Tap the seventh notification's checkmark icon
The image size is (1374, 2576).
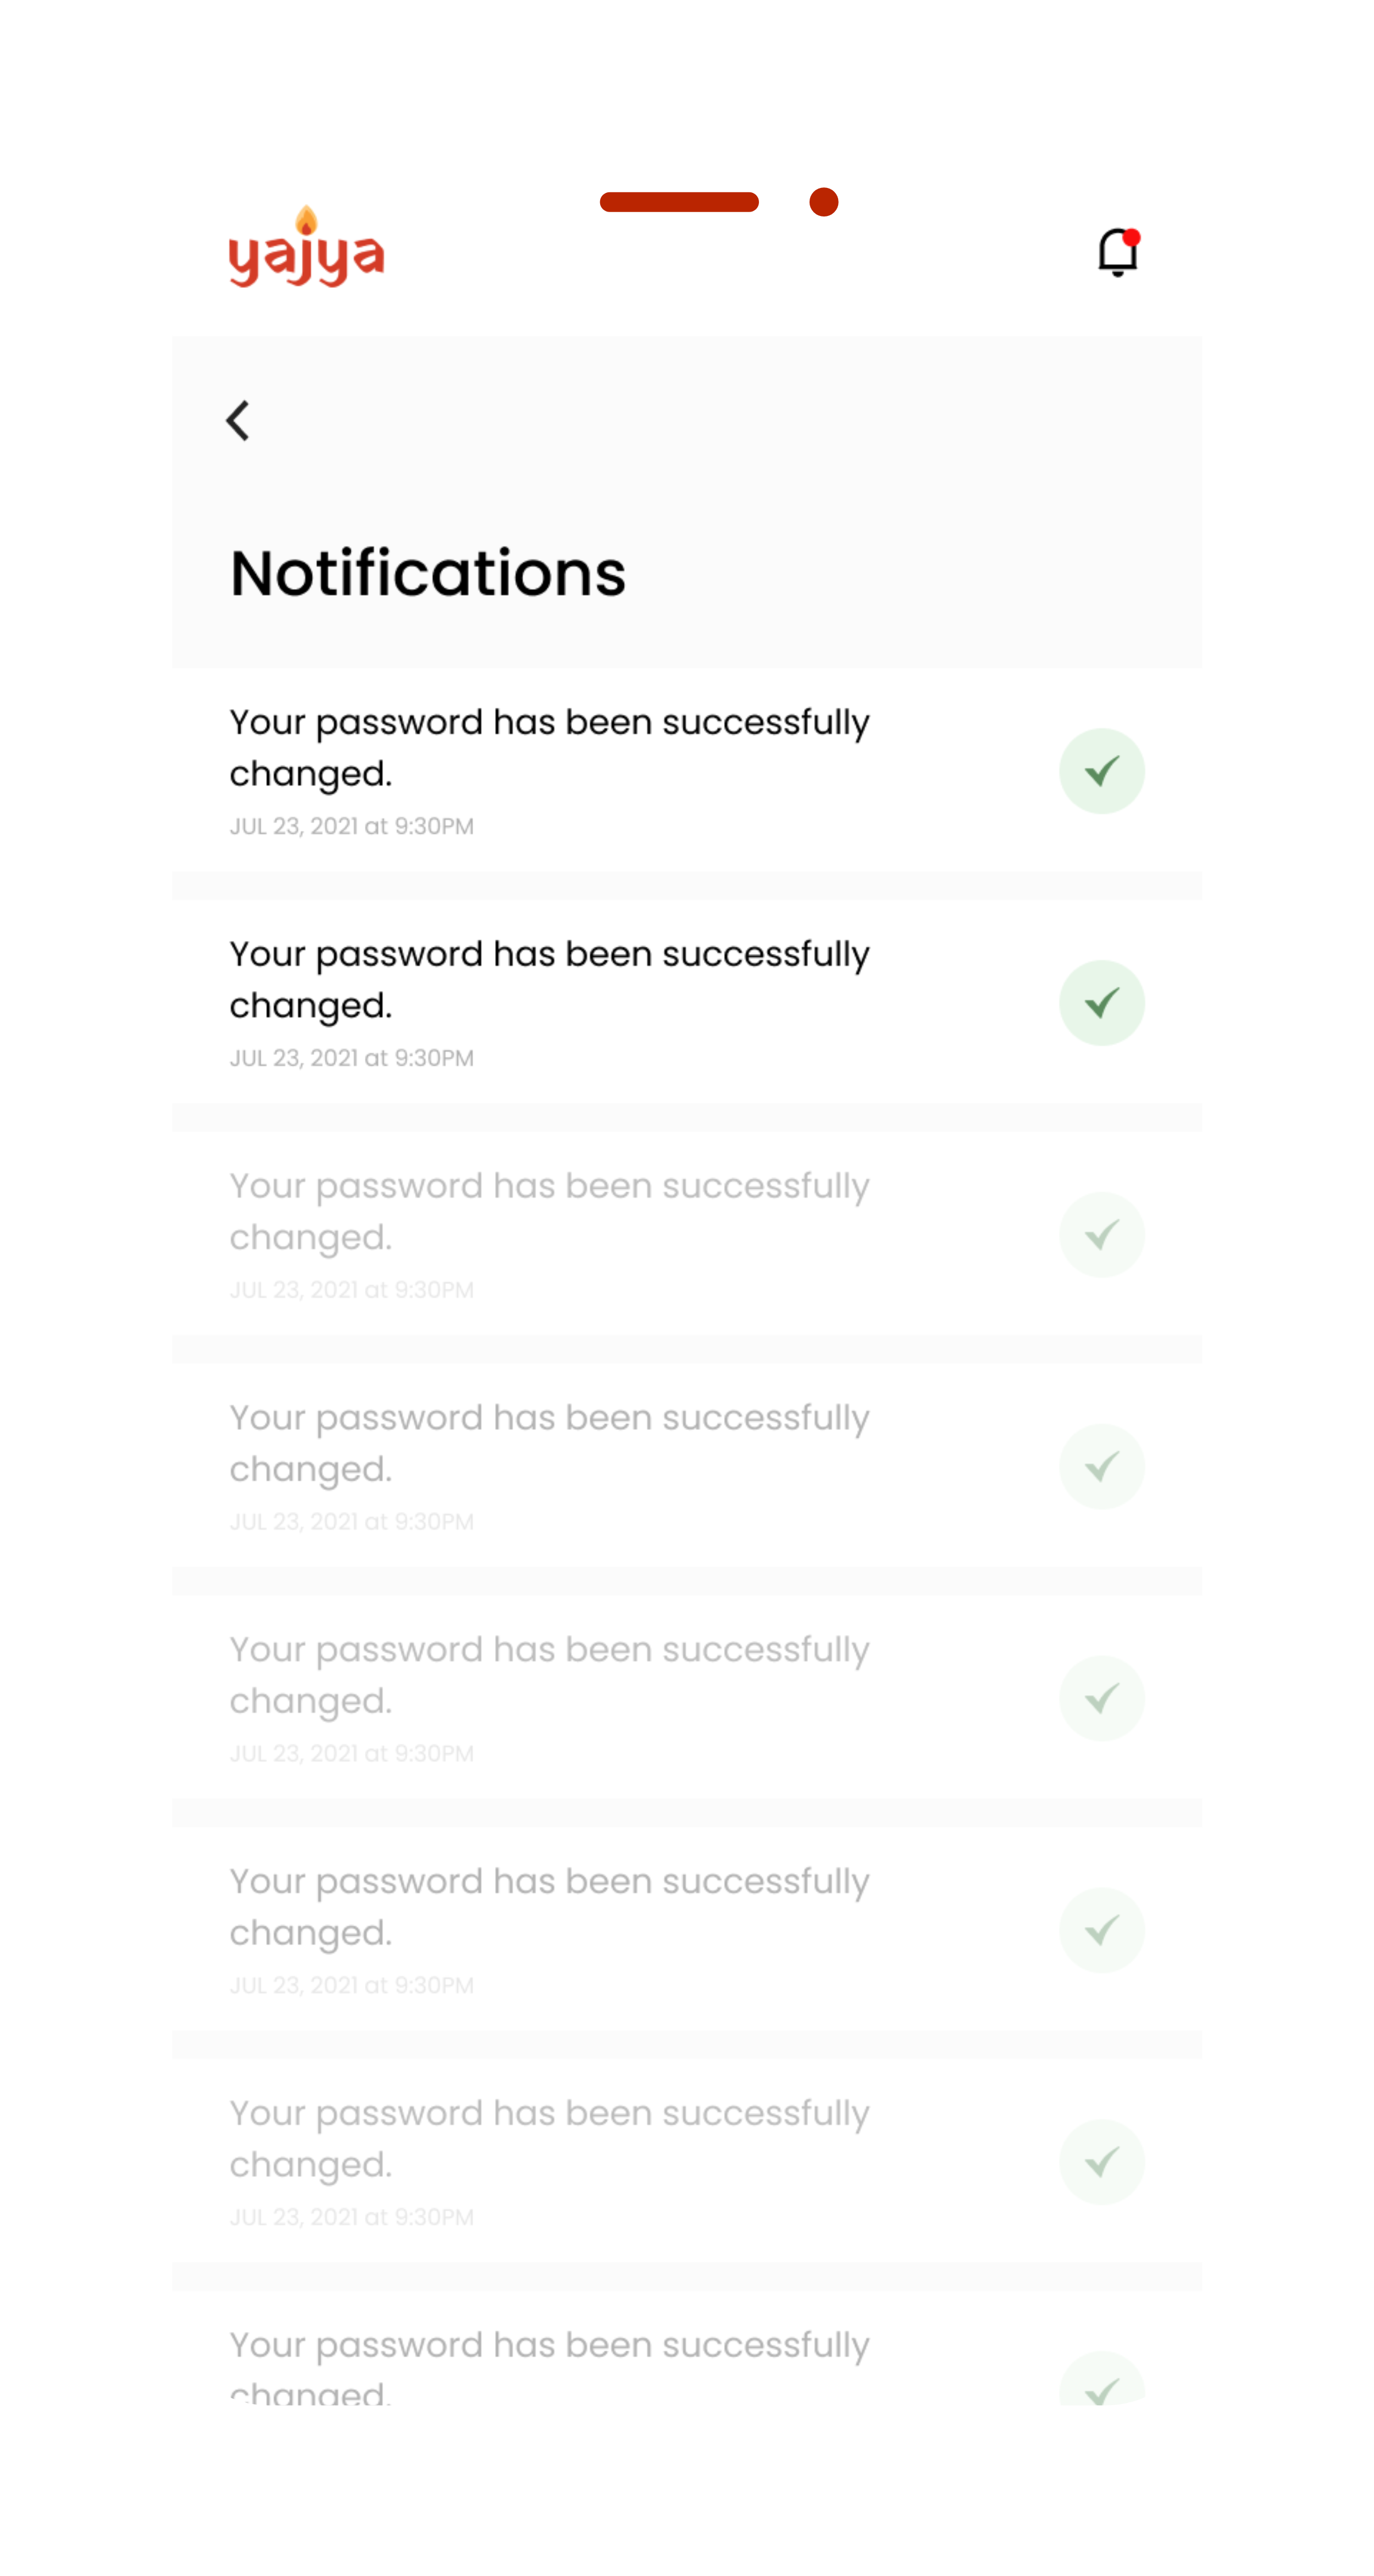tap(1101, 2162)
